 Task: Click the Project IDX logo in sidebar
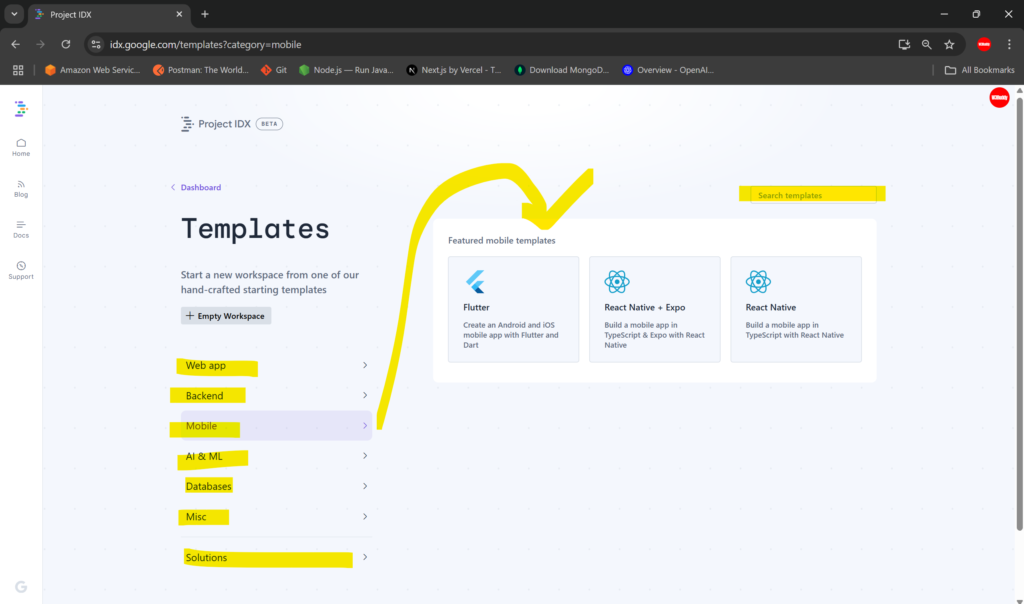pyautogui.click(x=21, y=108)
